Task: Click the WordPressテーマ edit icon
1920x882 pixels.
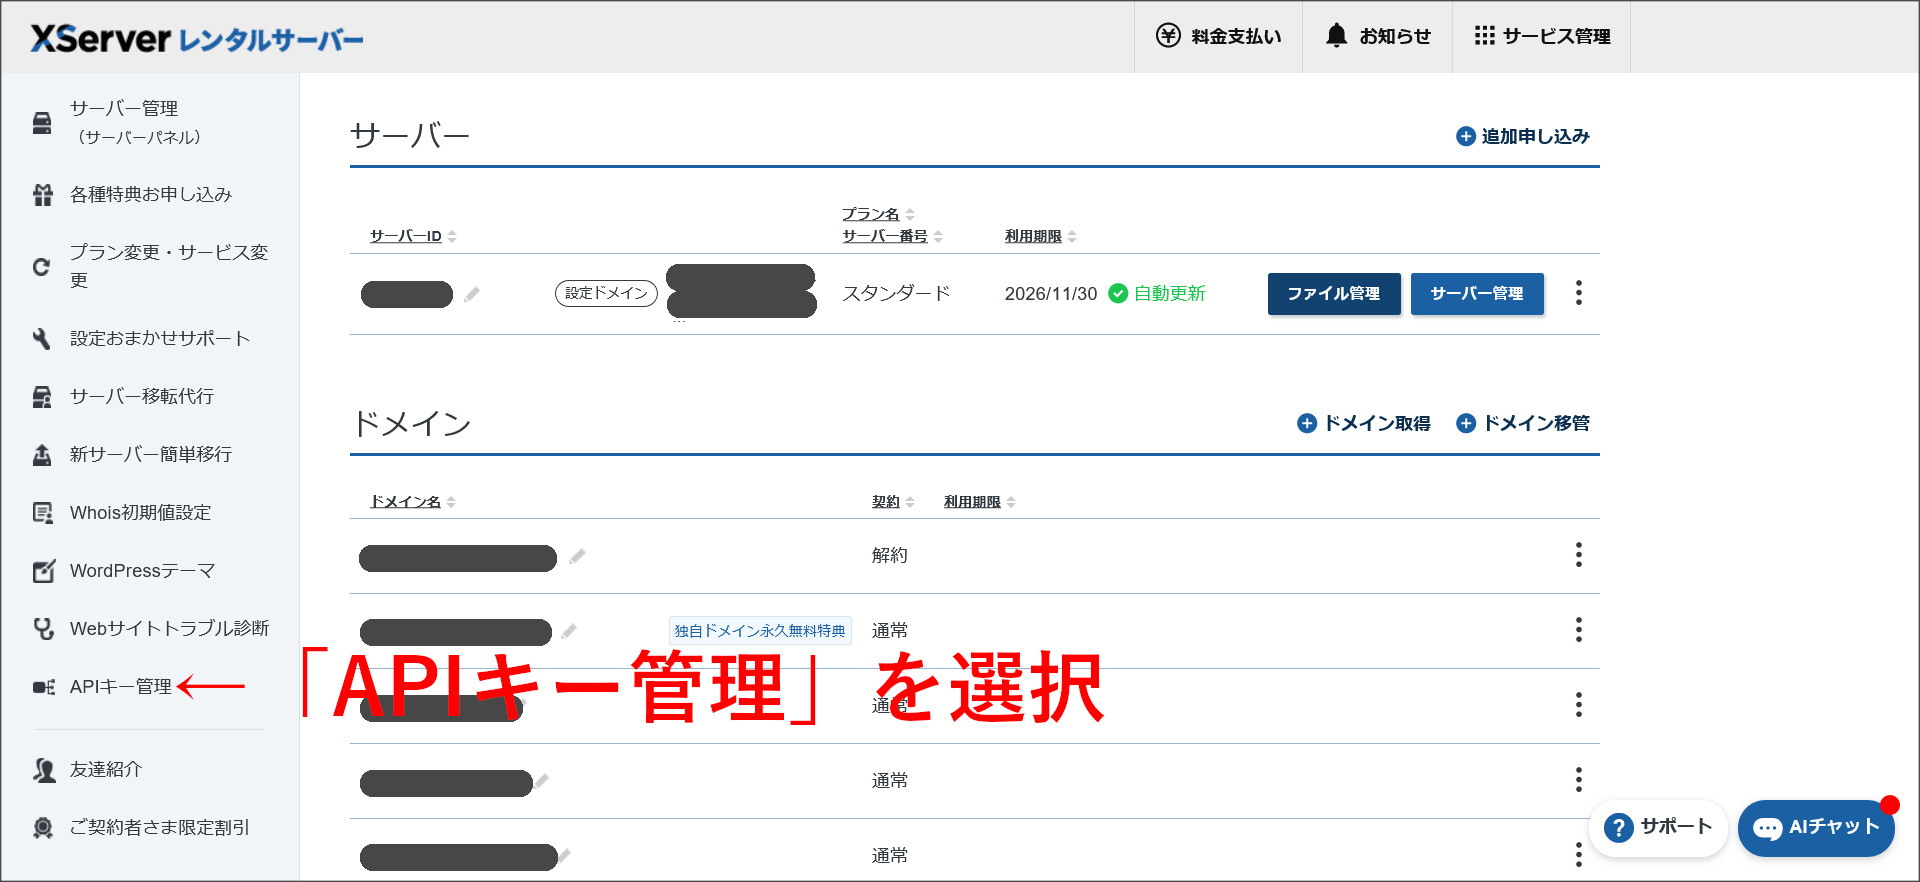Action: tap(43, 571)
